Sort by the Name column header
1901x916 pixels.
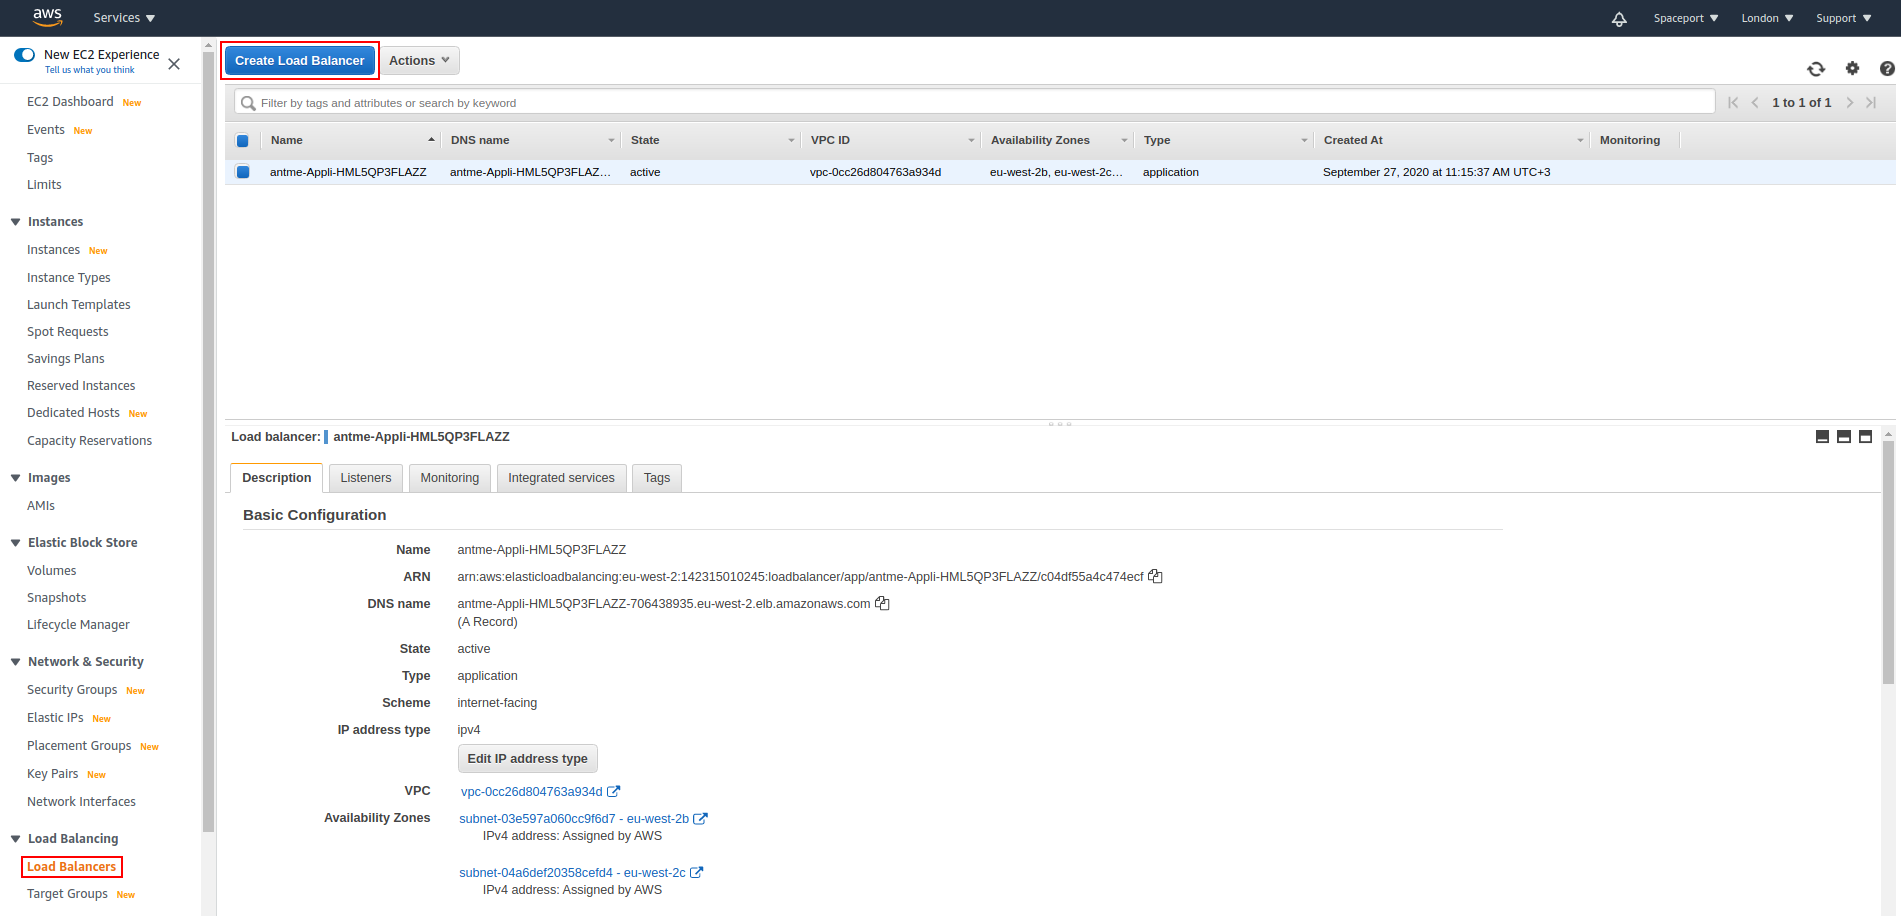[x=351, y=140]
